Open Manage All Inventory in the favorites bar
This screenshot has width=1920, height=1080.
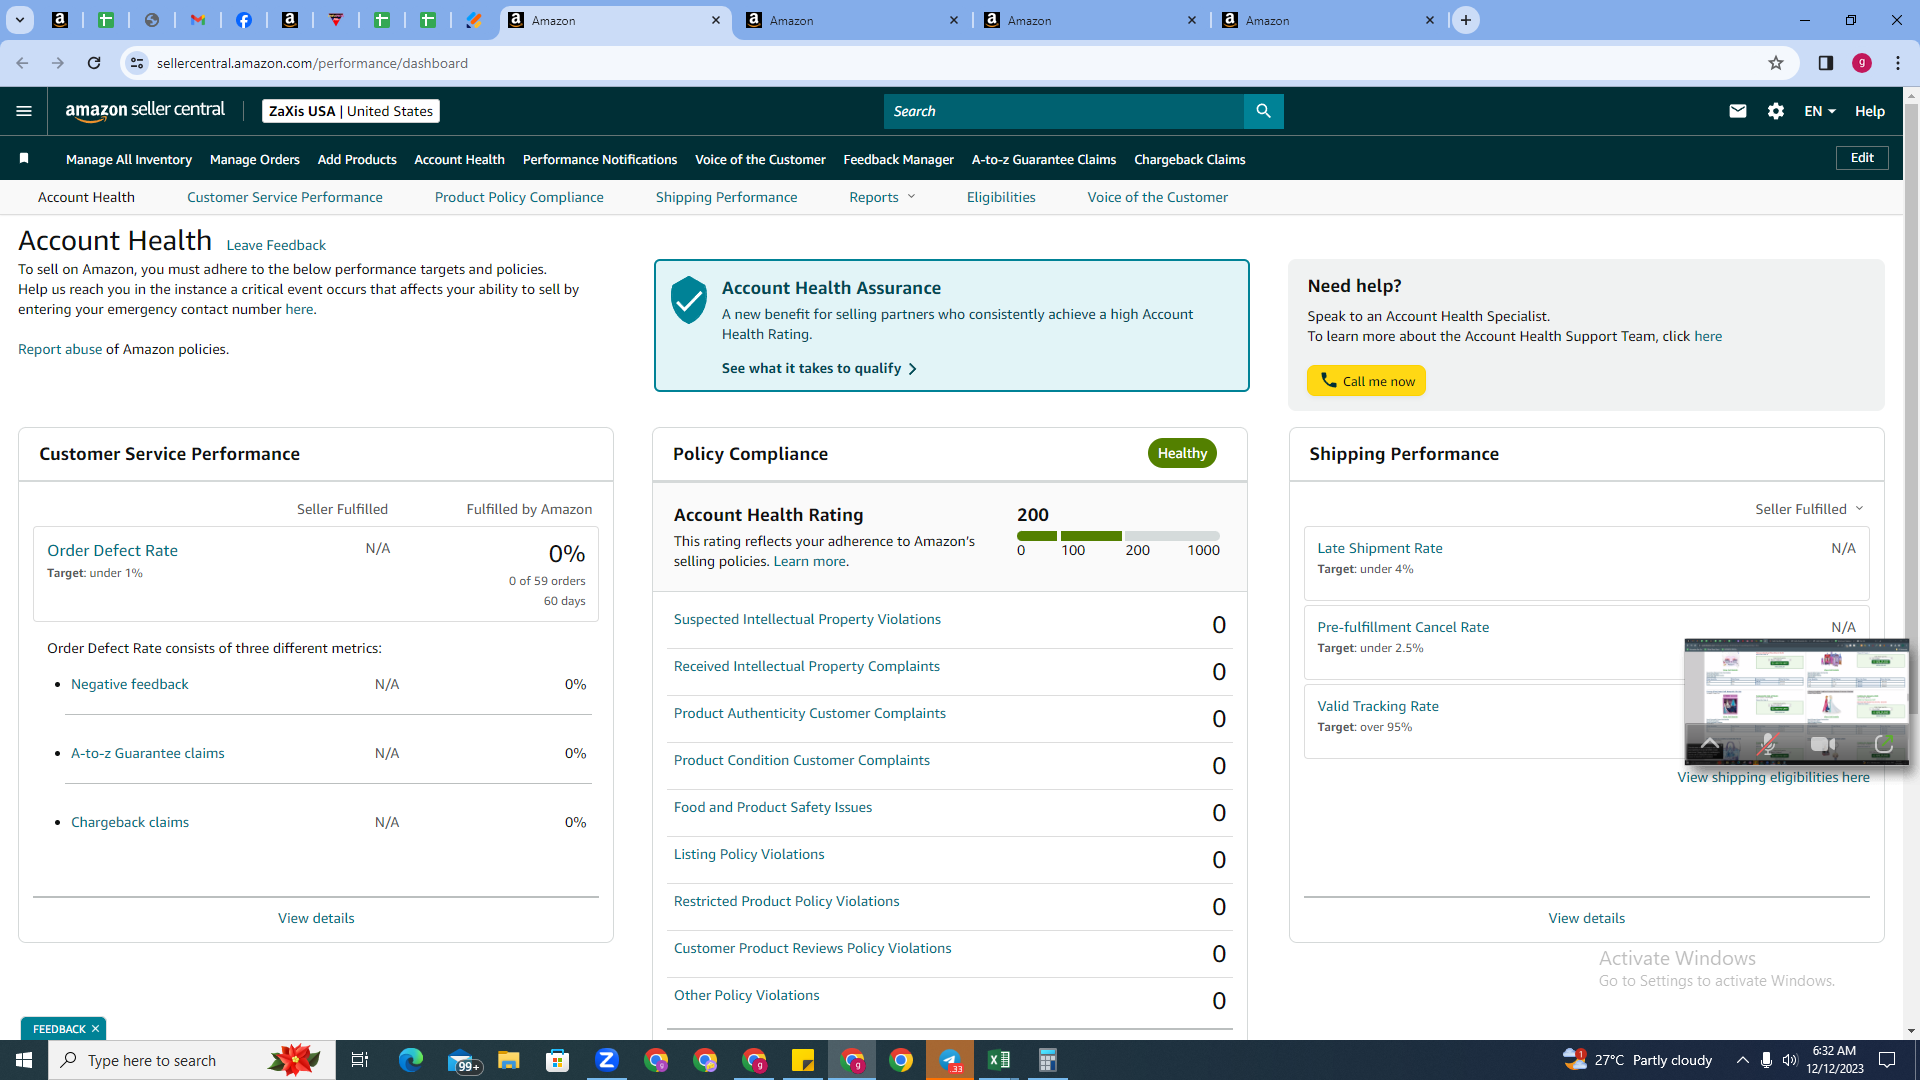[x=129, y=159]
